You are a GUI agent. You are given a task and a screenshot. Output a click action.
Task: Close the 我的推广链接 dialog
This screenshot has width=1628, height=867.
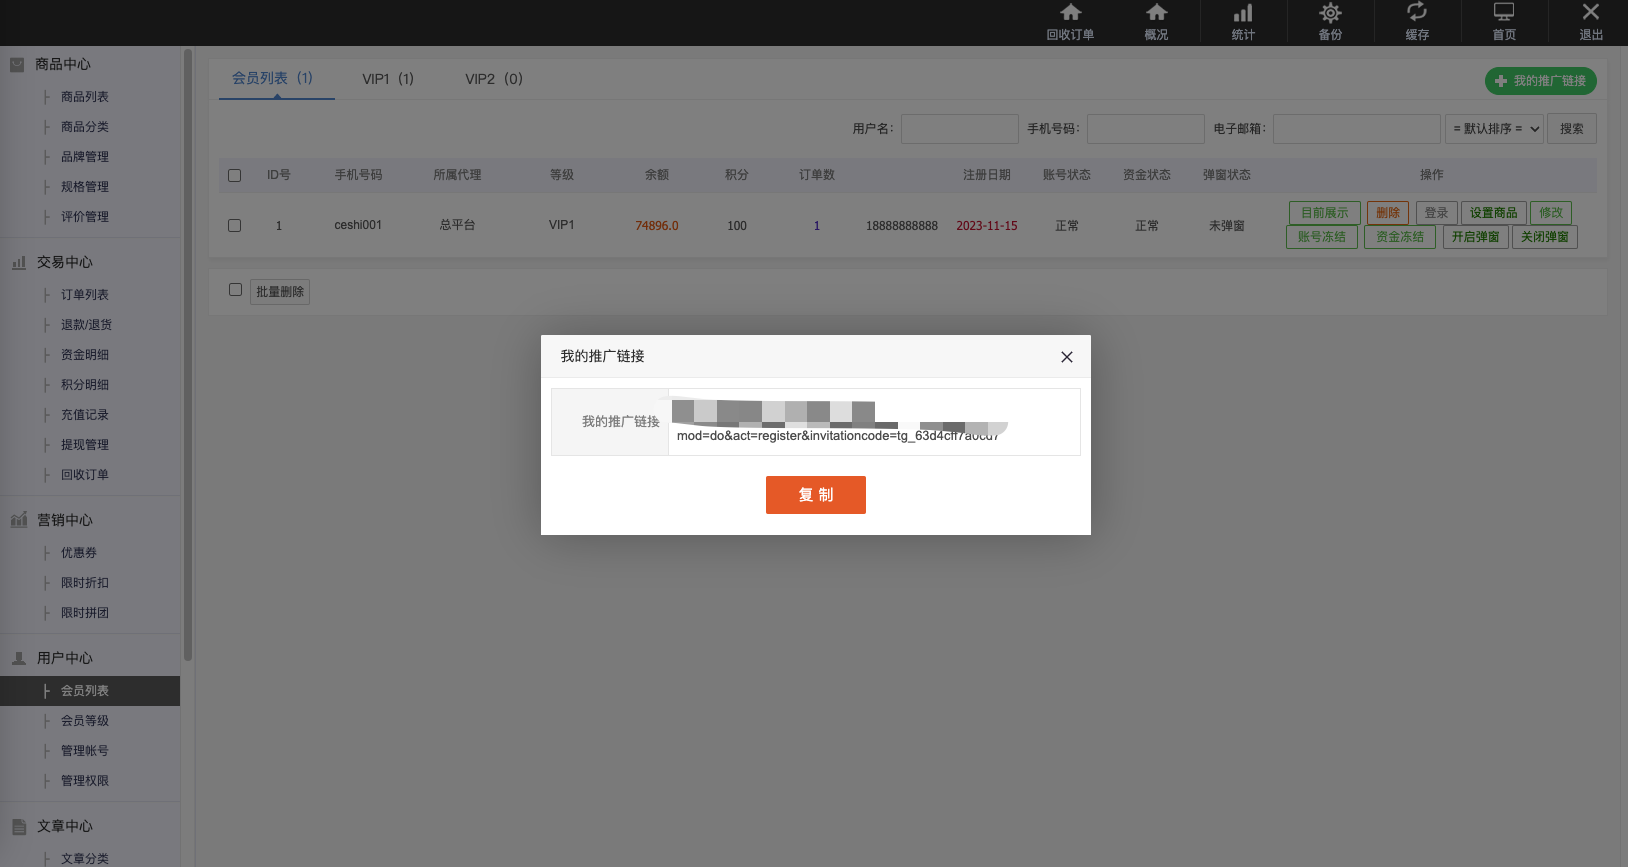tap(1067, 357)
